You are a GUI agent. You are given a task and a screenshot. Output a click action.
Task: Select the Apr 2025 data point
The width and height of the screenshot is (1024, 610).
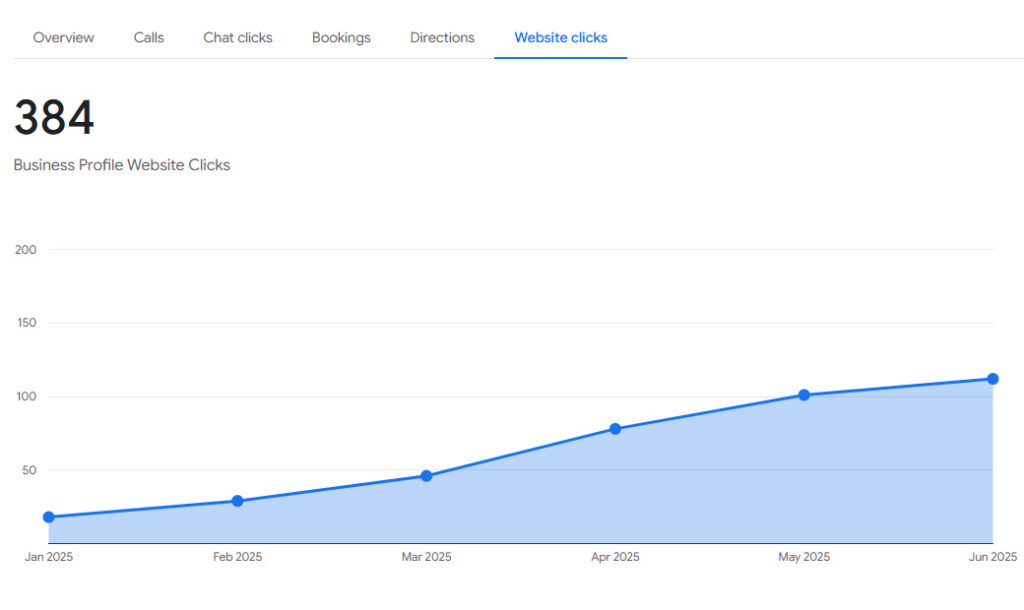[615, 429]
